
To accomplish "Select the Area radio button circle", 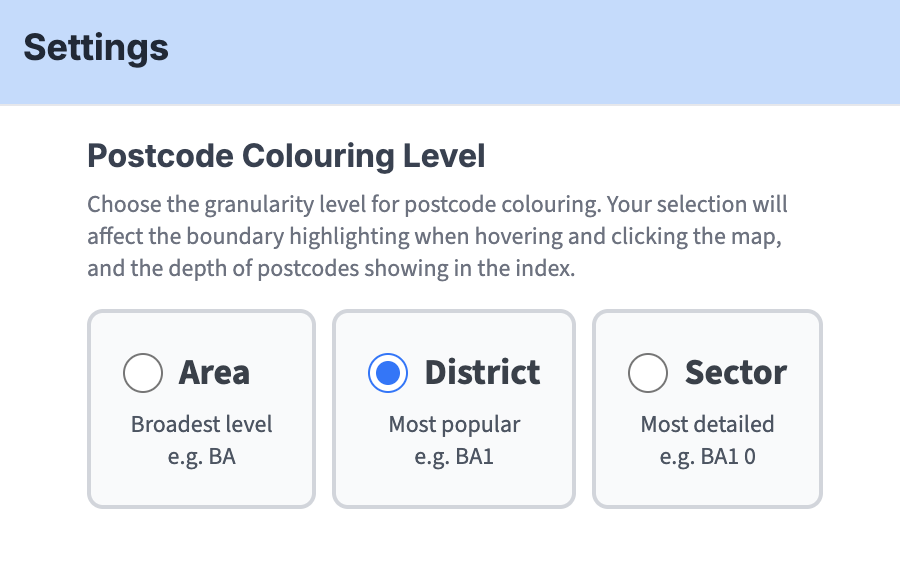I will 143,373.
